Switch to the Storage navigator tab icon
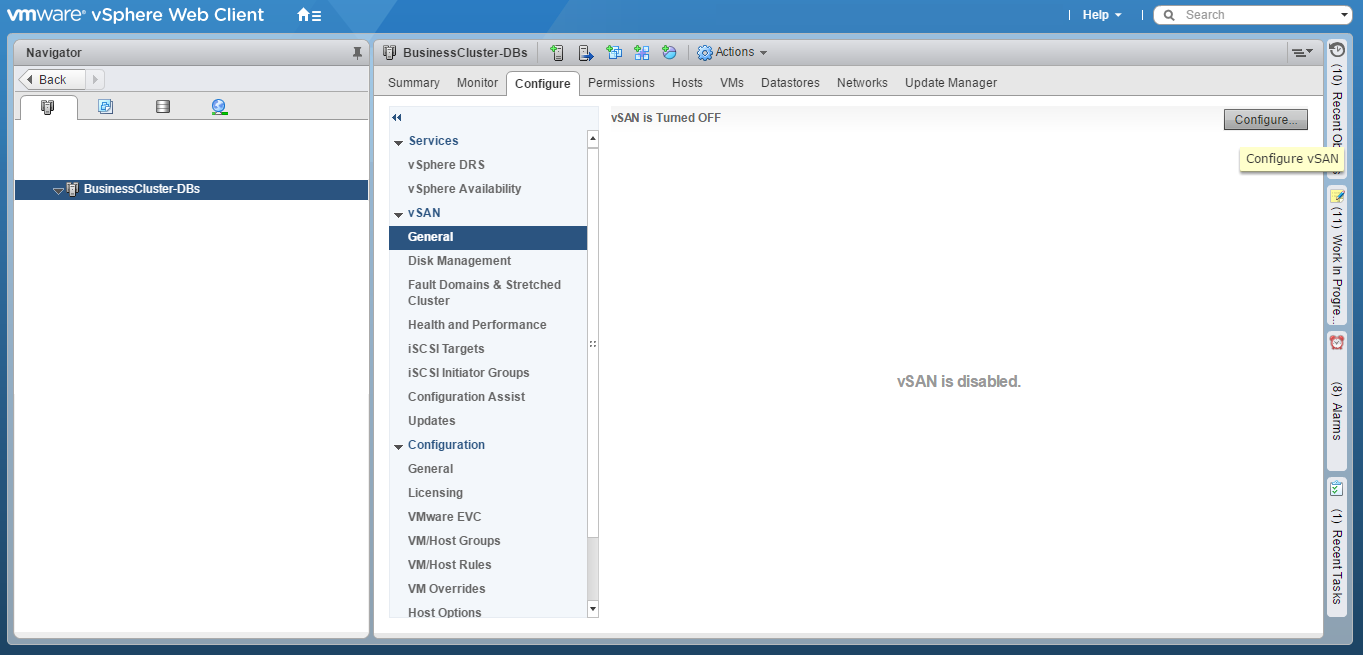Screen dimensions: 1363x655 coord(163,107)
